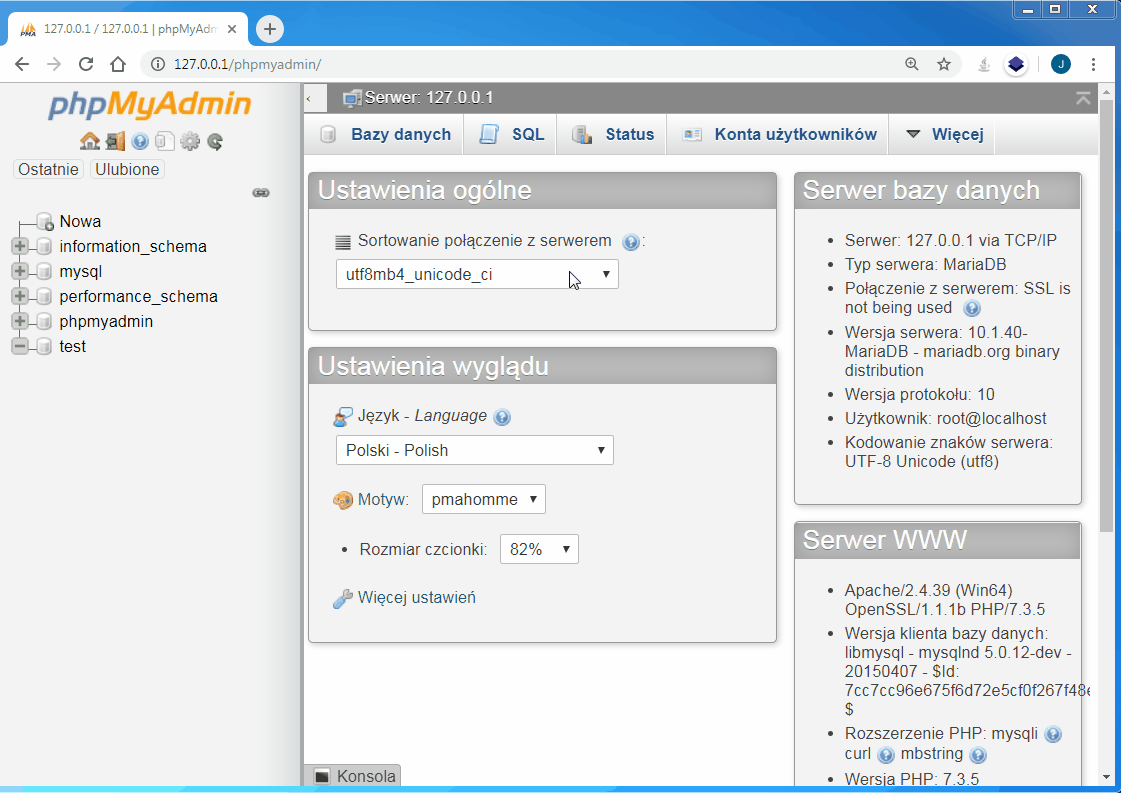The width and height of the screenshot is (1121, 793).
Task: Open the Więcej dropdown menu
Action: (944, 134)
